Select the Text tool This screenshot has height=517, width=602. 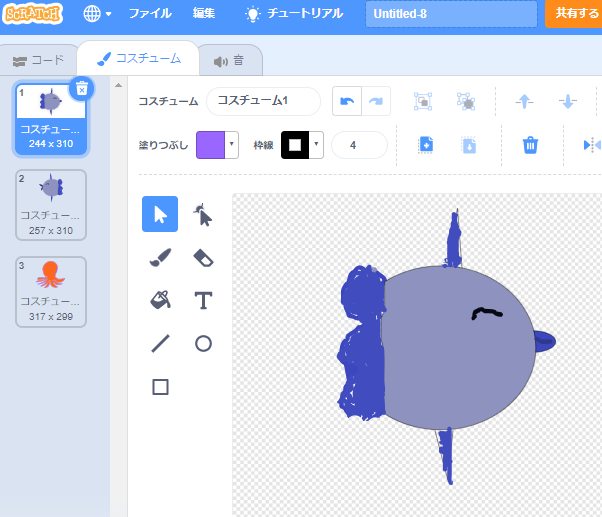point(203,300)
